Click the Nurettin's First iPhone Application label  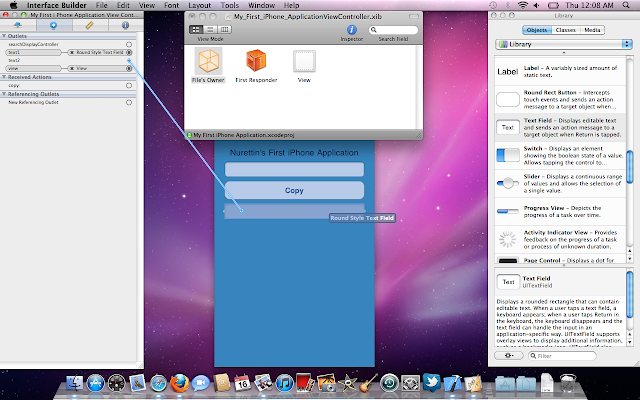click(294, 153)
